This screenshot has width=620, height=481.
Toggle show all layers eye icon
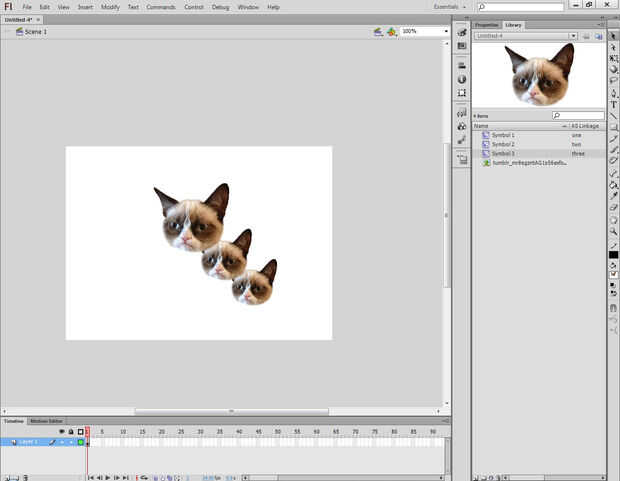[61, 431]
